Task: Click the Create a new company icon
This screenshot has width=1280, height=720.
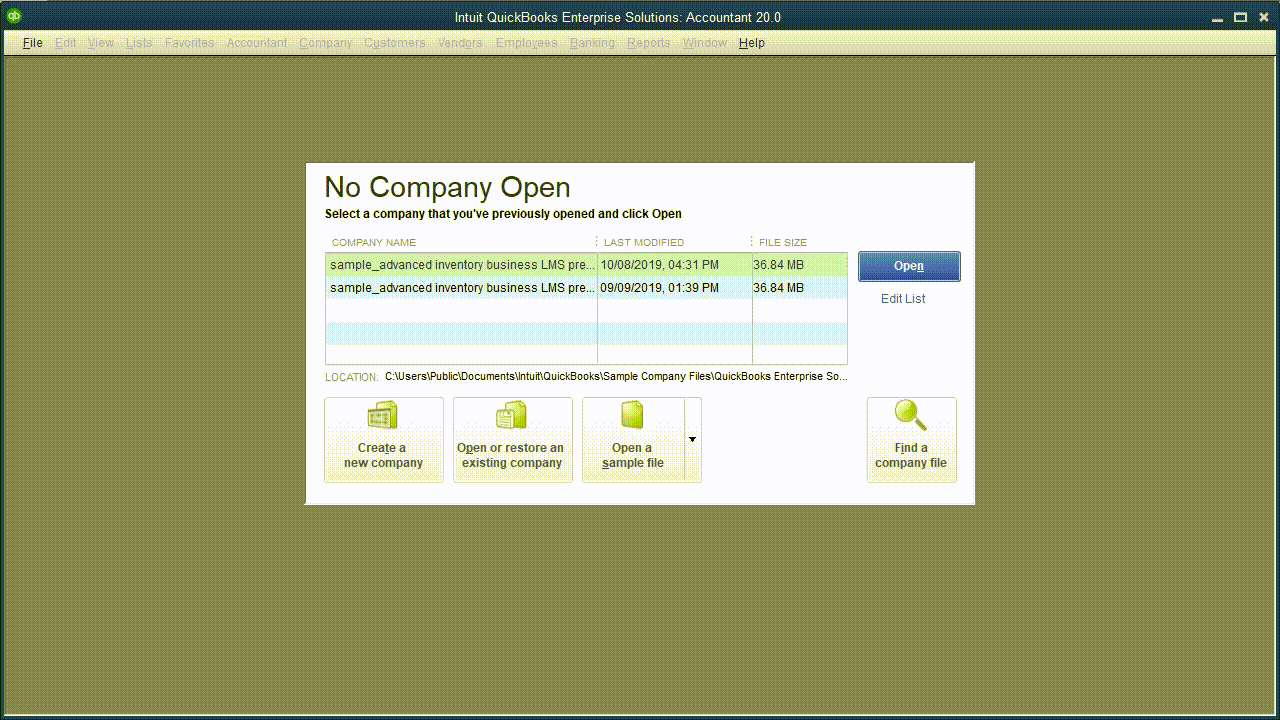Action: 383,415
